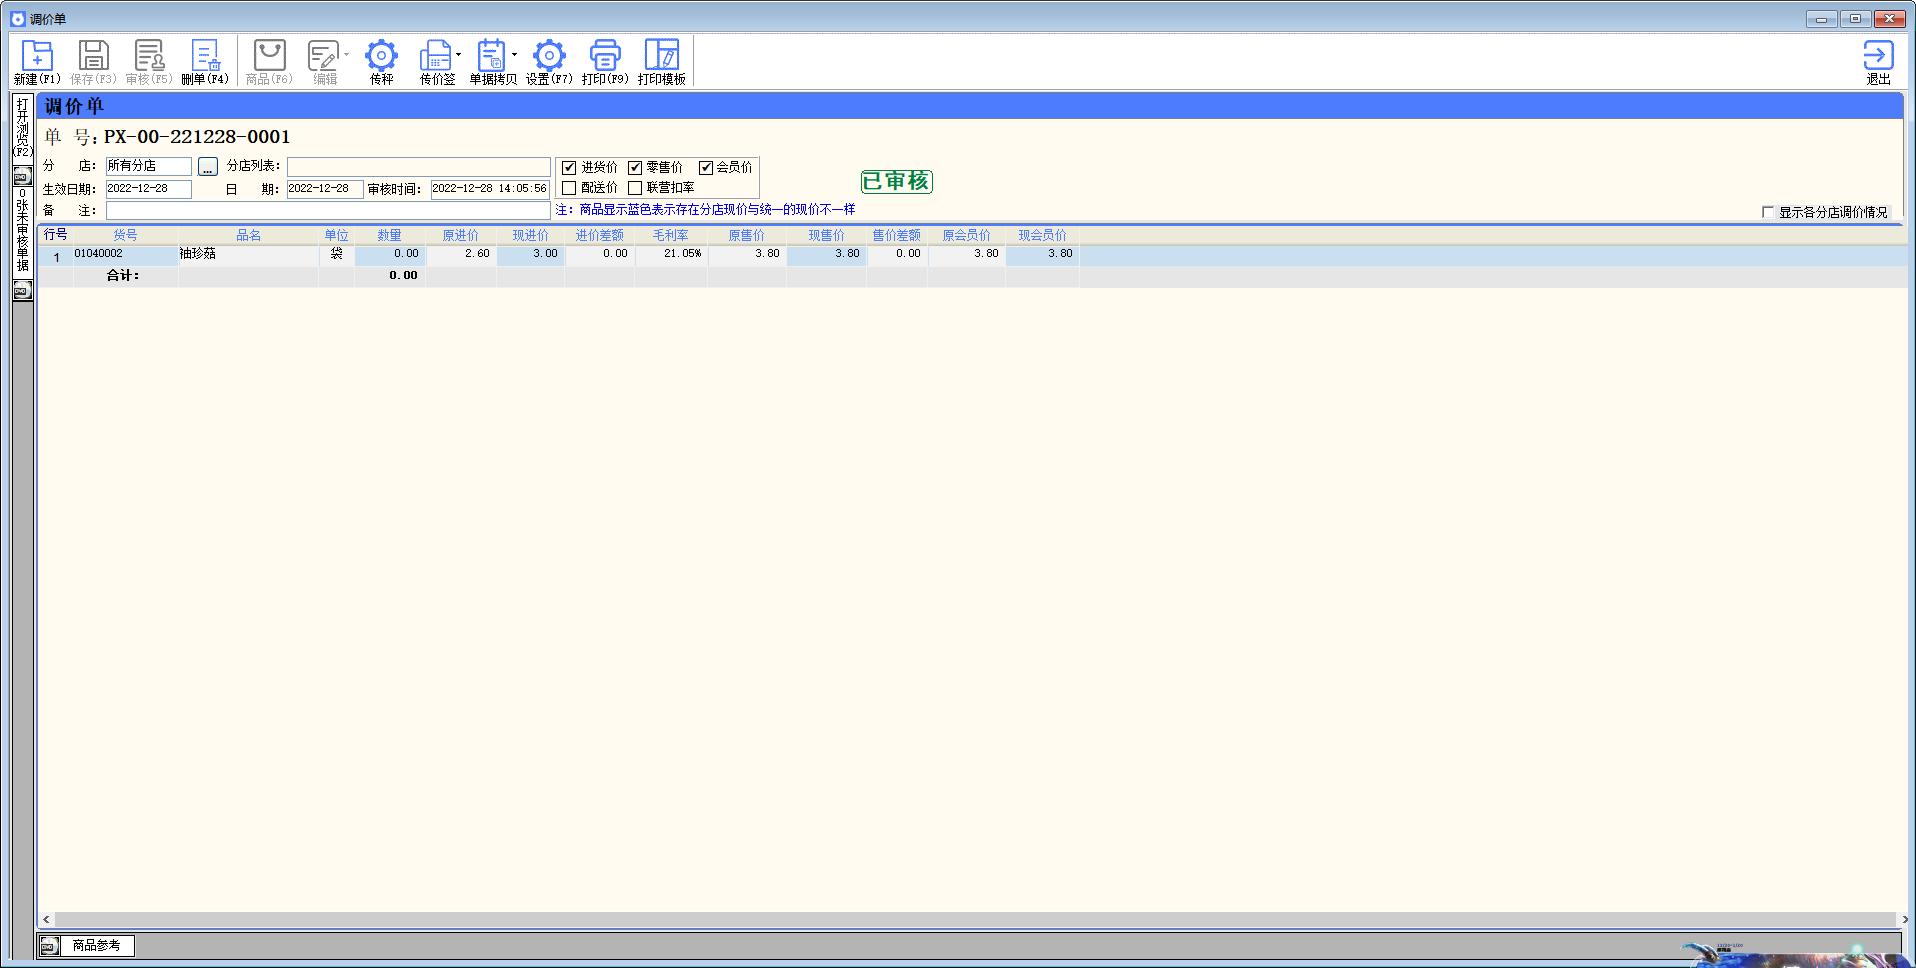Click the 分店列表 input field

click(x=418, y=166)
